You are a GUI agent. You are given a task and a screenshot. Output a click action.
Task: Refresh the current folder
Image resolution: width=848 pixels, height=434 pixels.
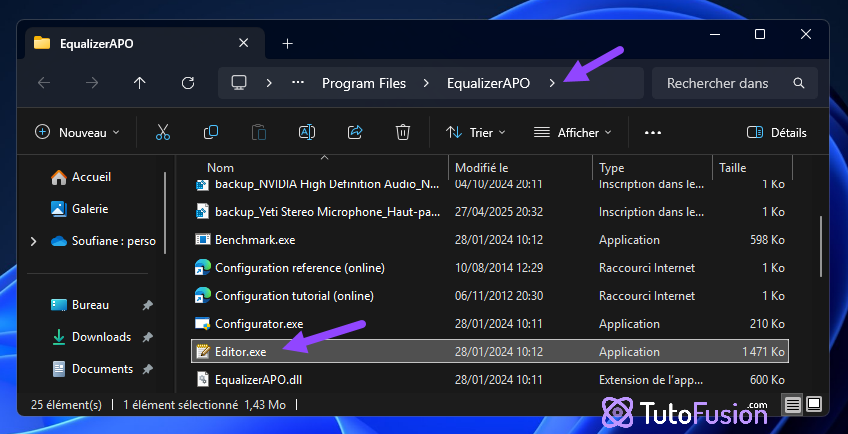click(x=188, y=83)
